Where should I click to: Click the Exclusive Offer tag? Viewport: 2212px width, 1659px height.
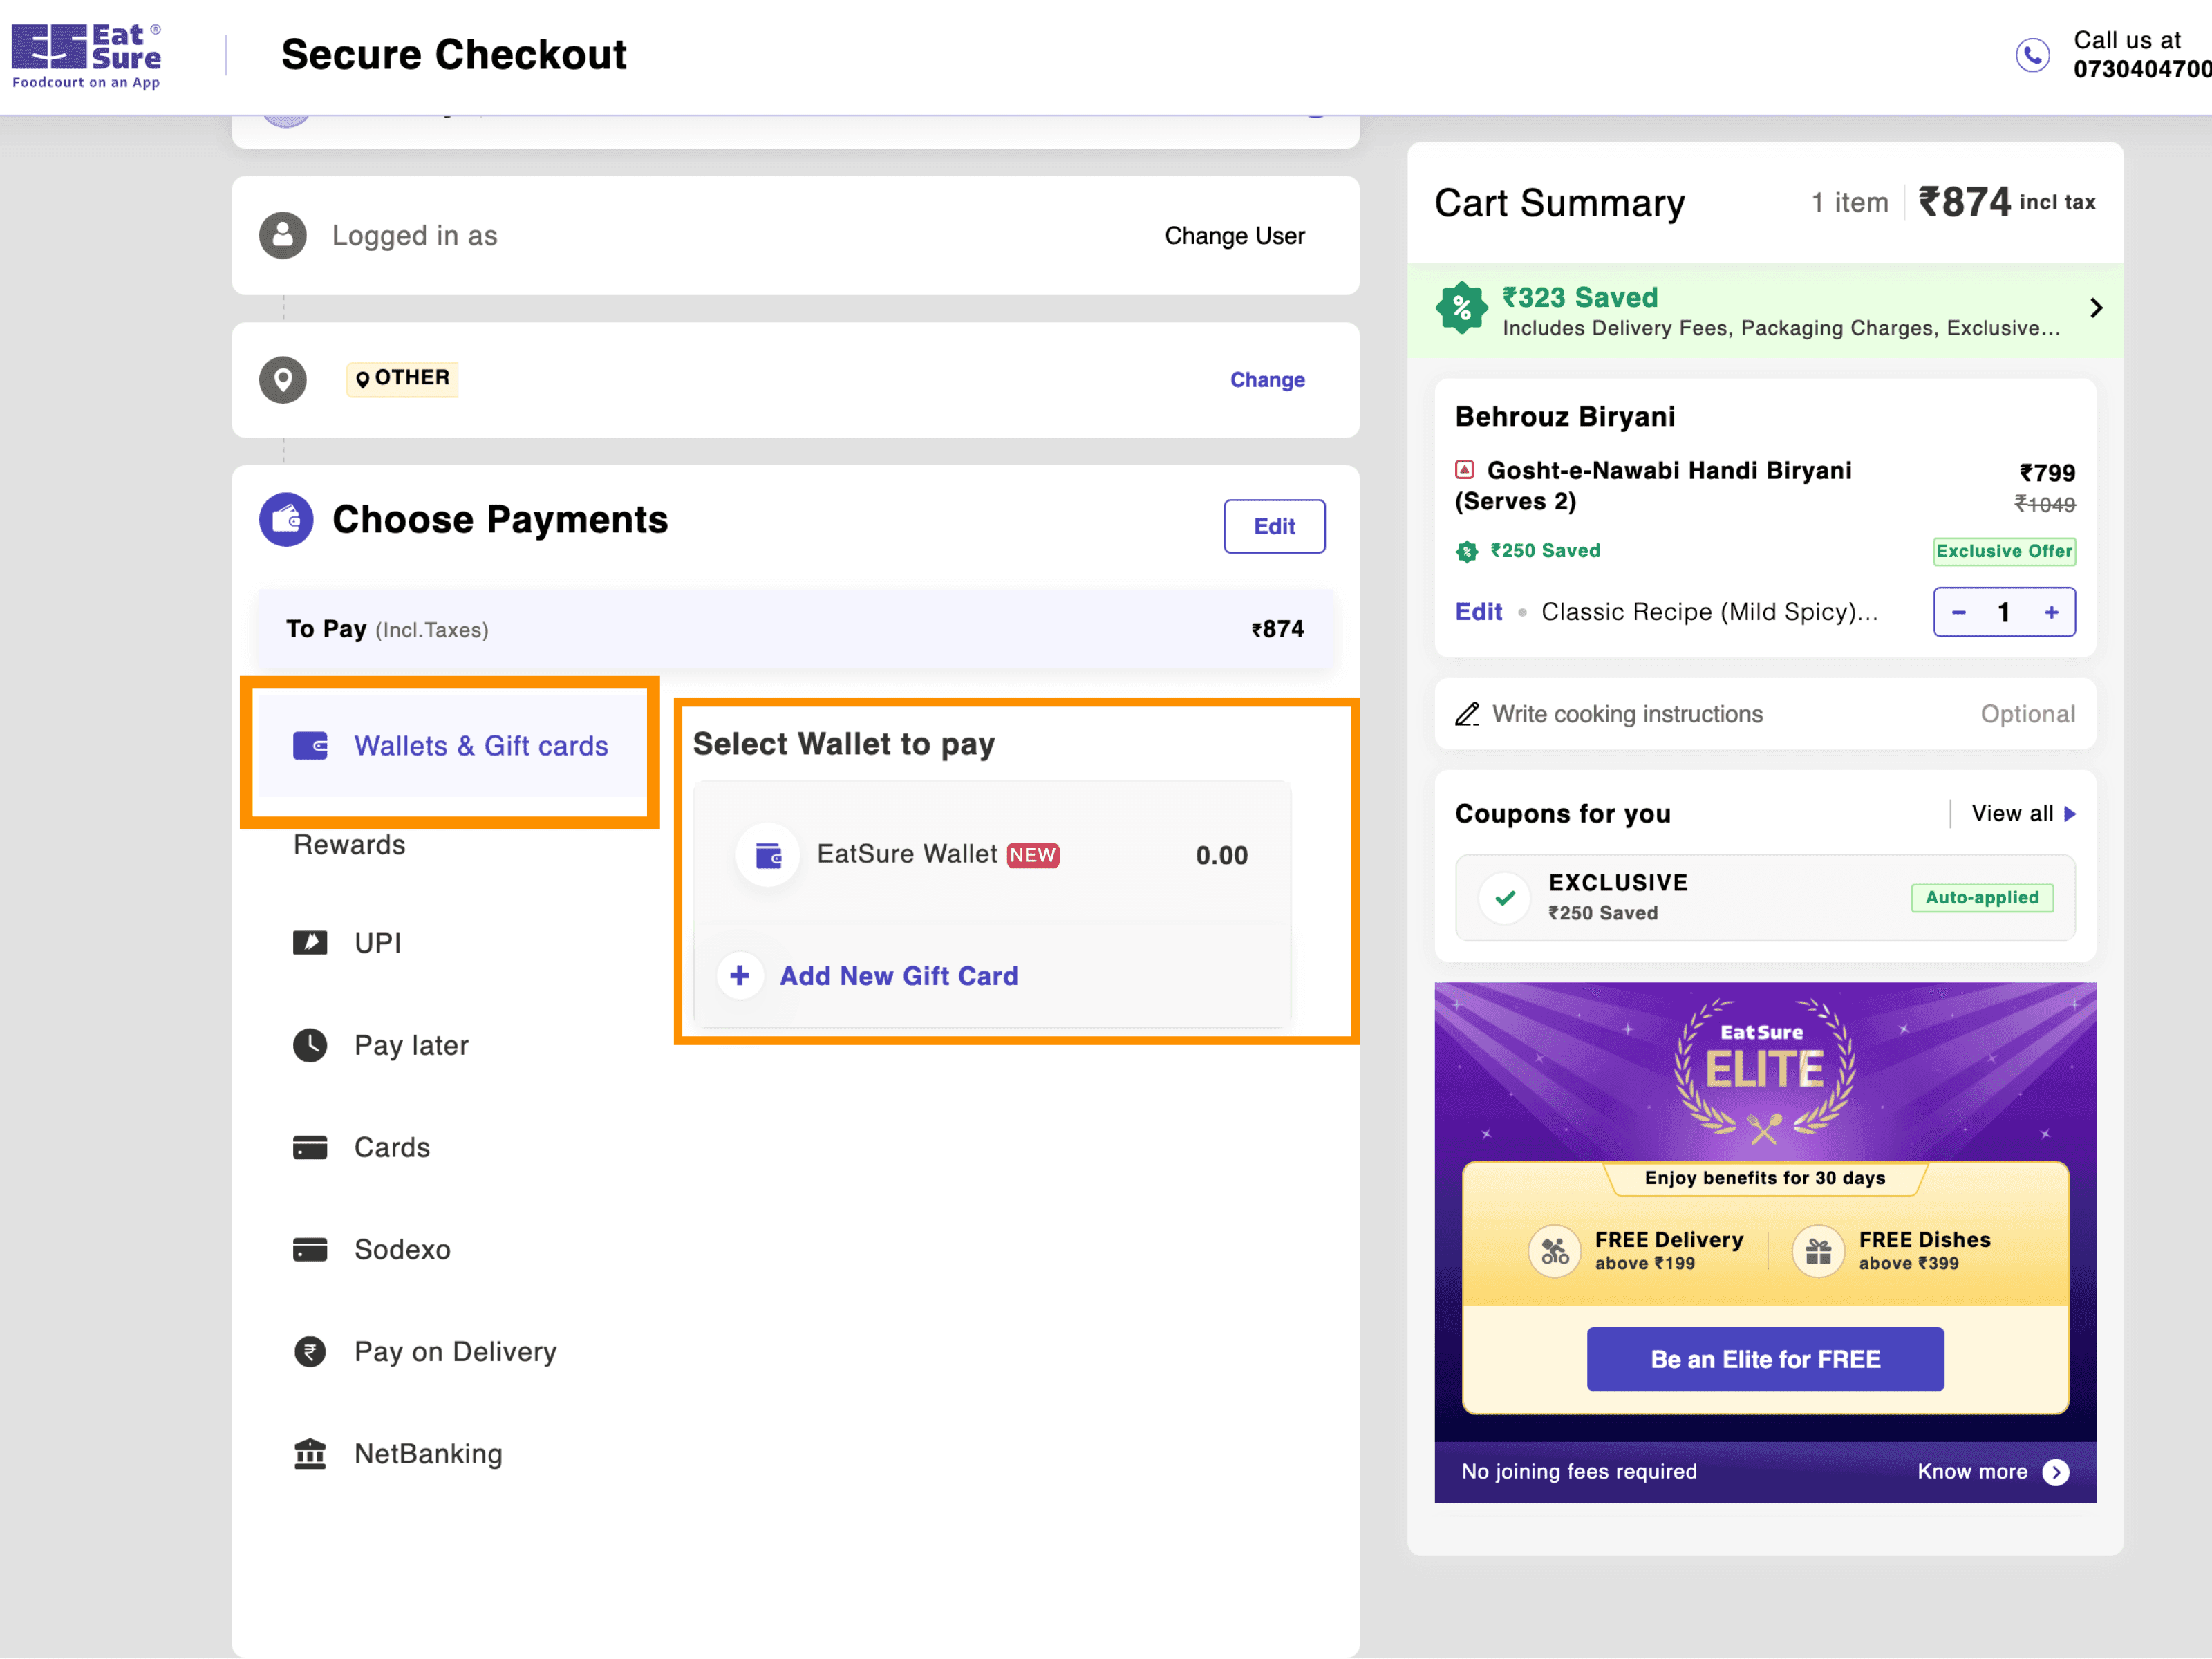2004,551
